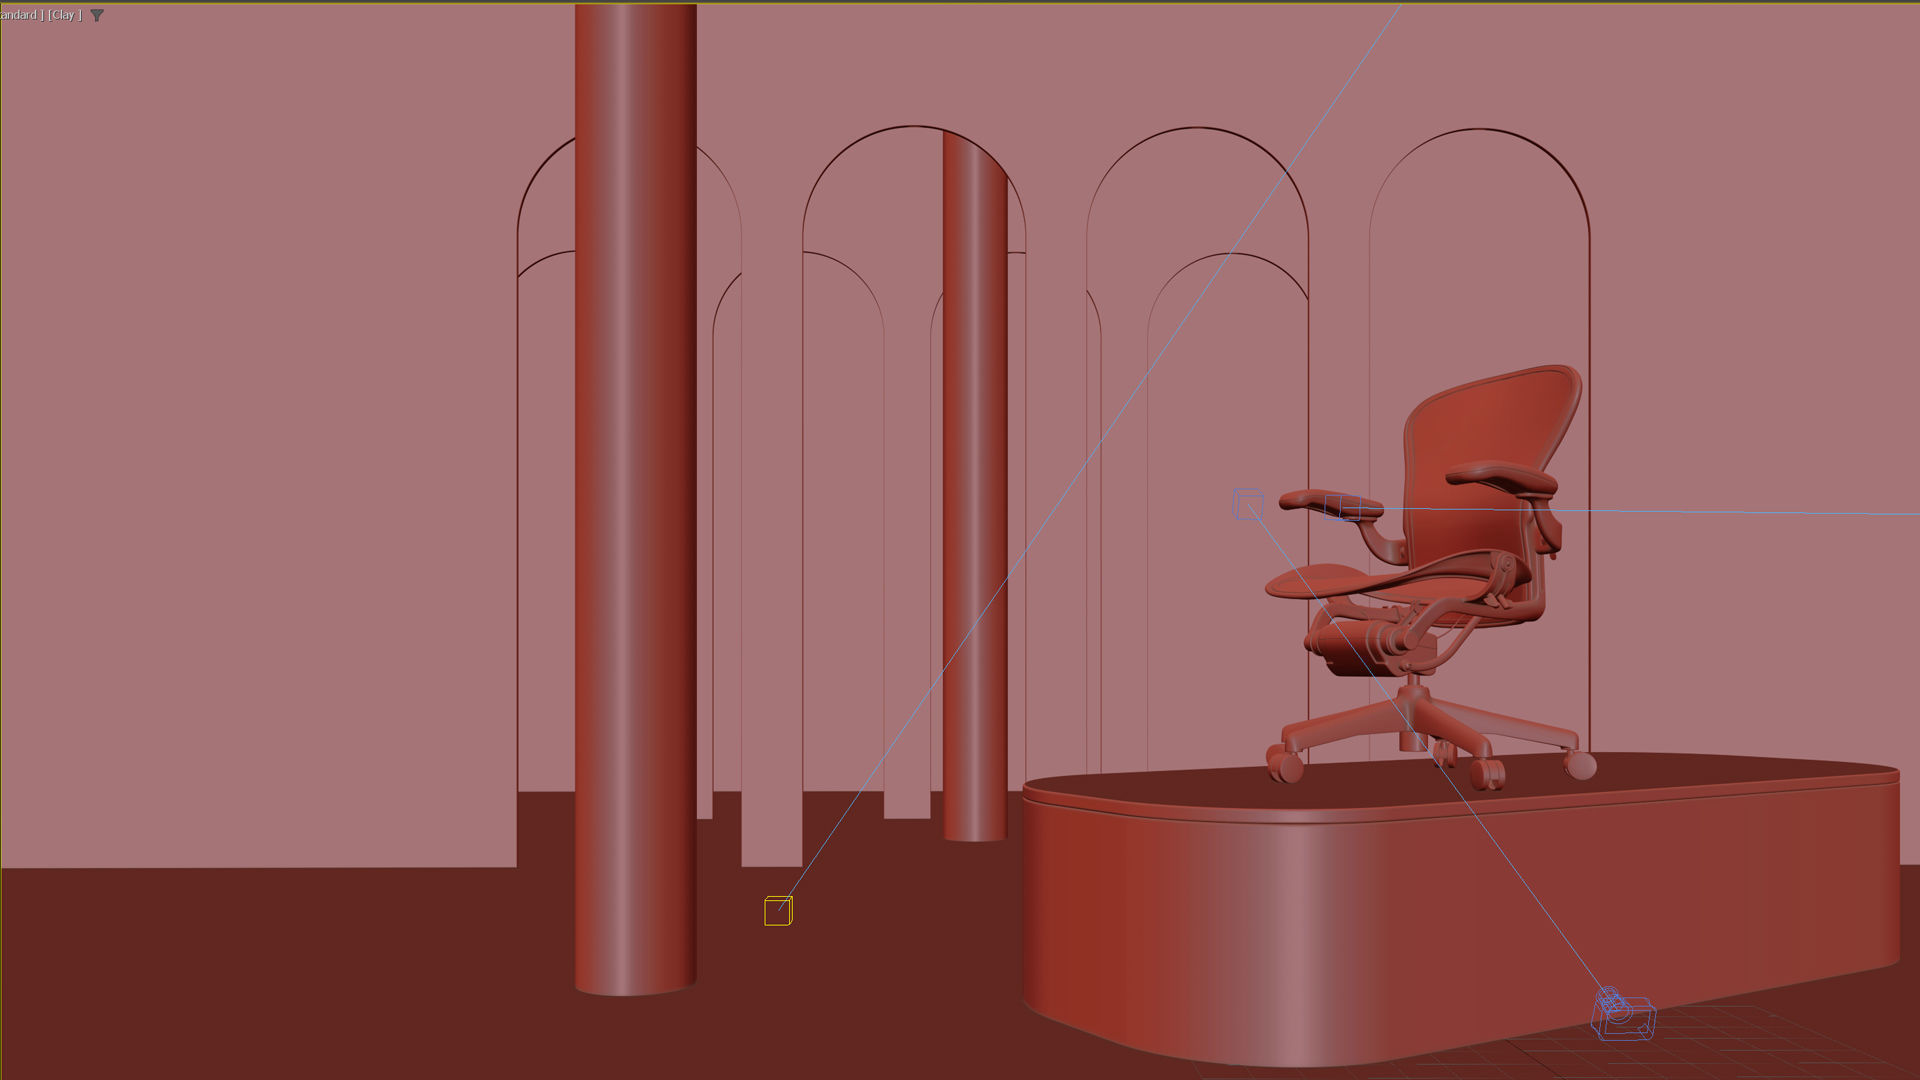Select the tall foreground column
This screenshot has width=1920, height=1080.
point(635,500)
